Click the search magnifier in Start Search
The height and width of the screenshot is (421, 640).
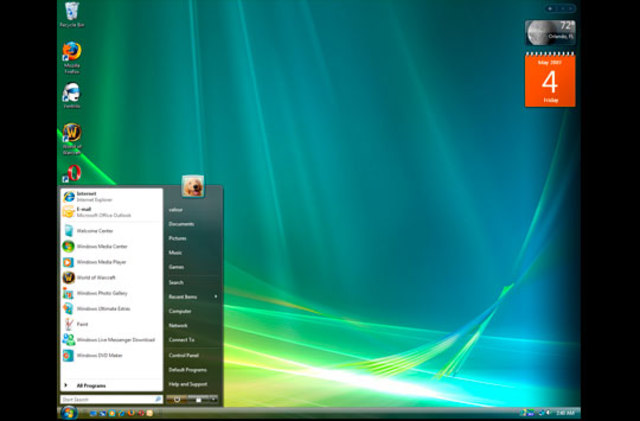pos(158,399)
